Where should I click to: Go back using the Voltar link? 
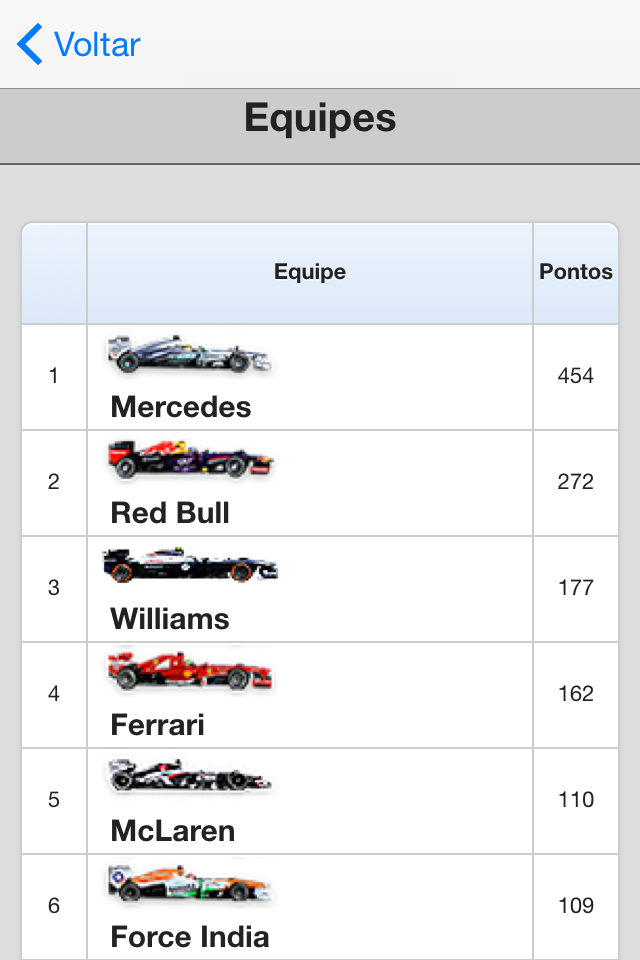[97, 45]
